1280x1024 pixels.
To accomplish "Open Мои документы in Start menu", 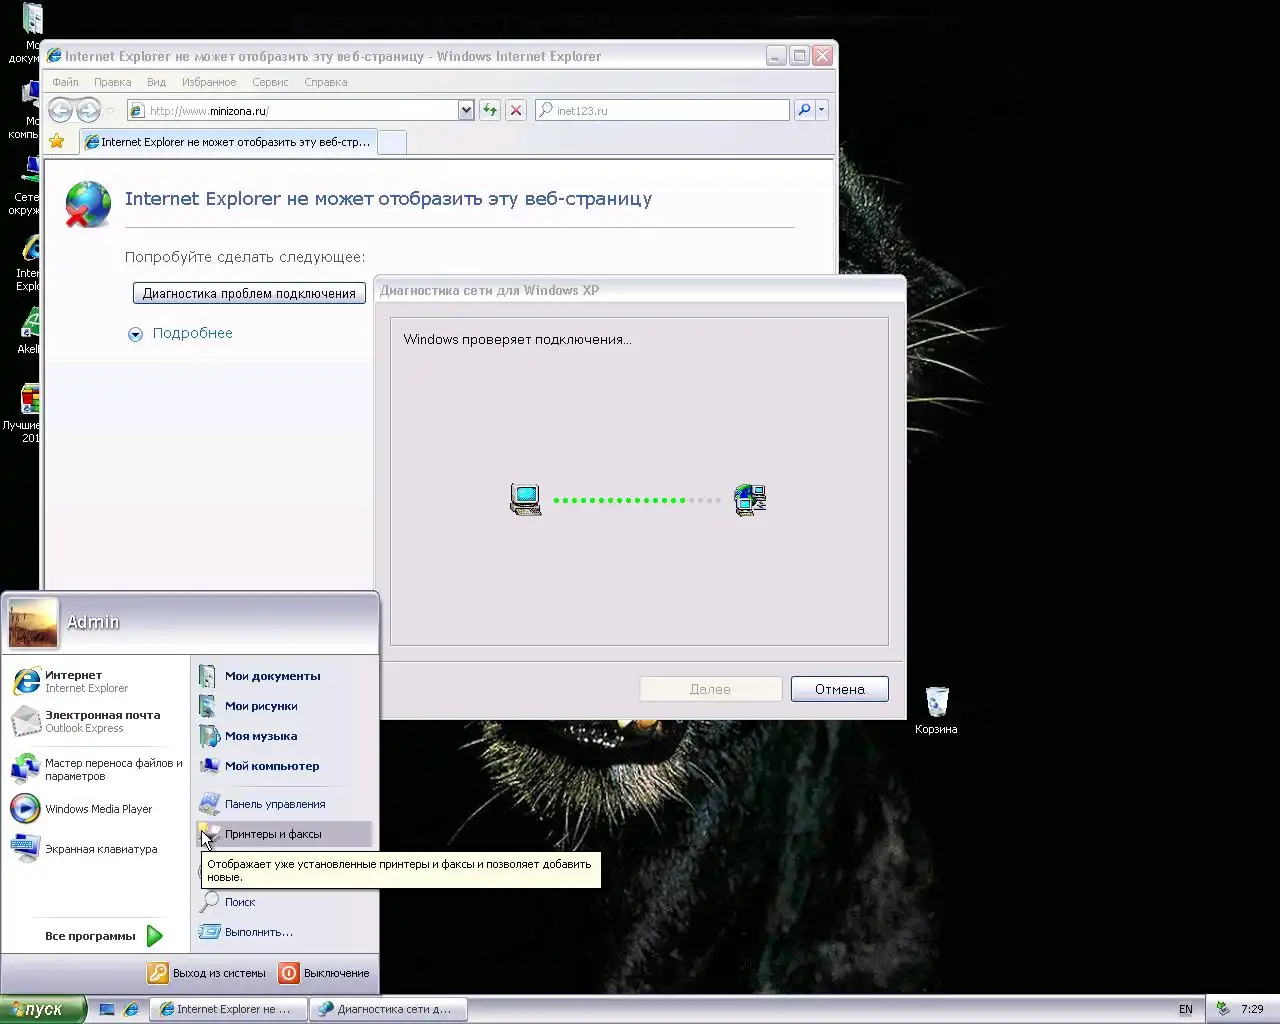I will (x=285, y=676).
